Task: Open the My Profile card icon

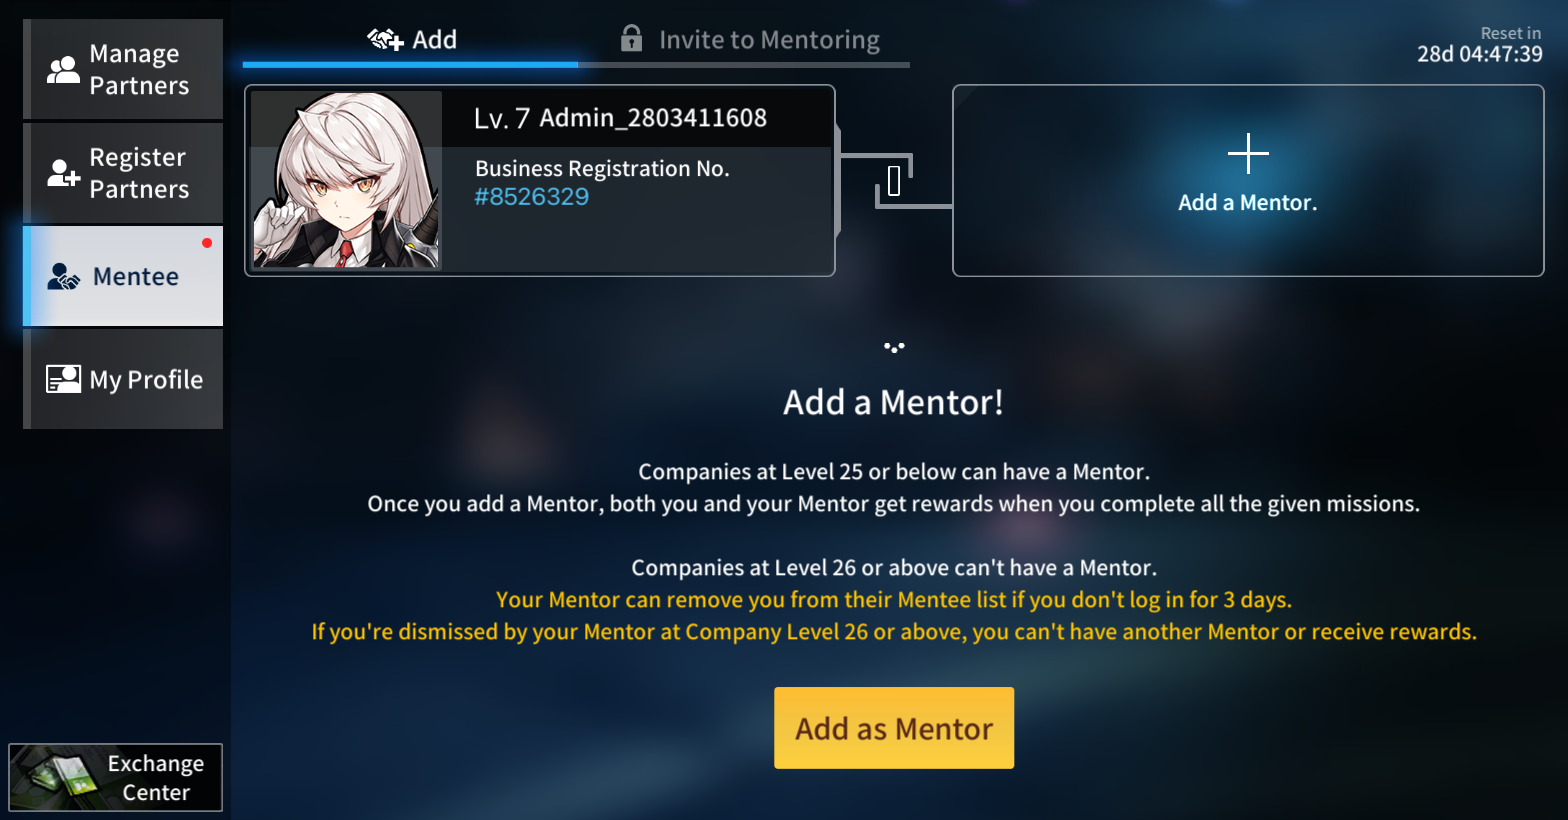Action: click(63, 379)
